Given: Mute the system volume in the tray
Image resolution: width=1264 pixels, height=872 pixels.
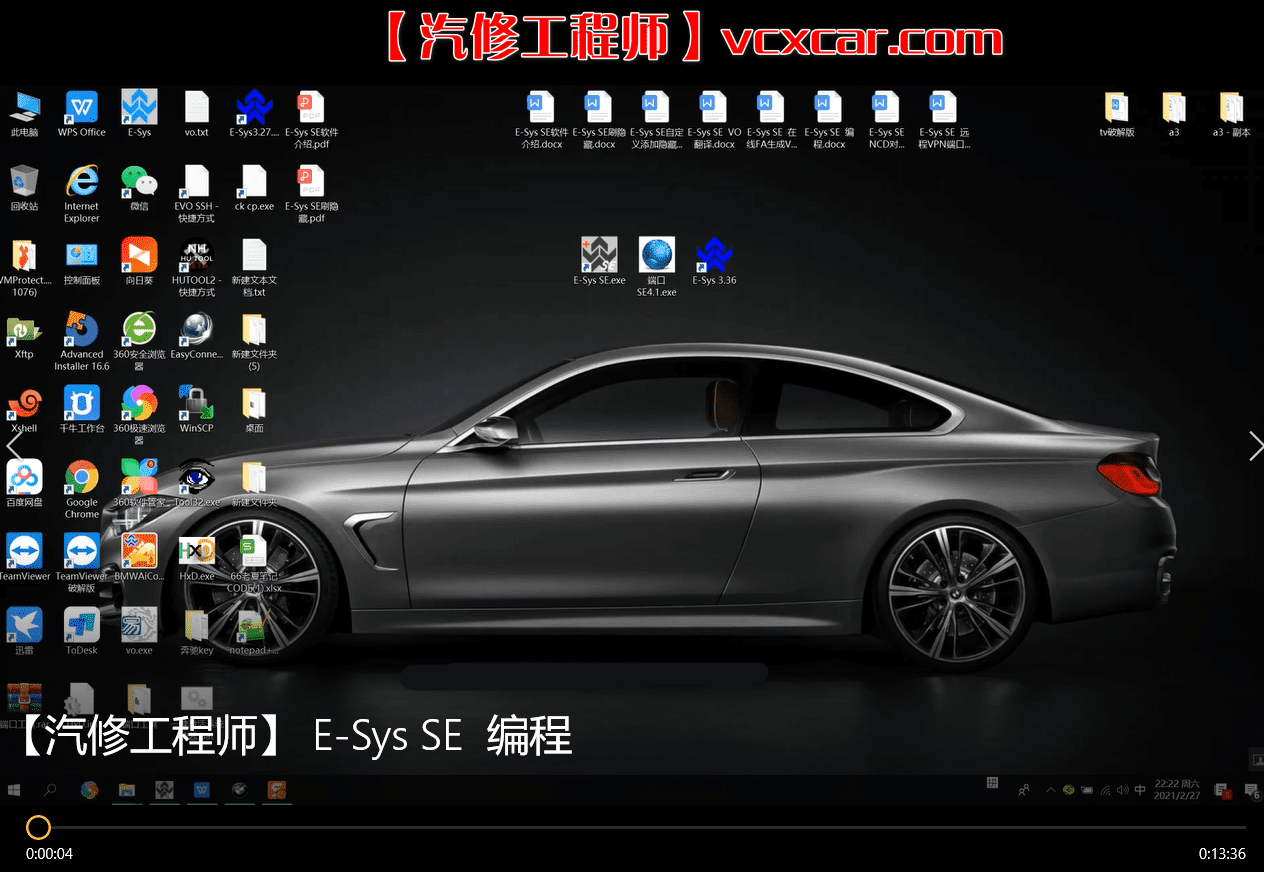Looking at the screenshot, I should click(x=1122, y=790).
